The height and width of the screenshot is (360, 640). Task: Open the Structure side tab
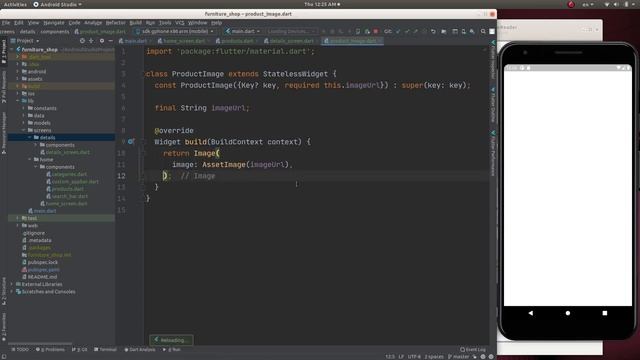(x=4, y=291)
